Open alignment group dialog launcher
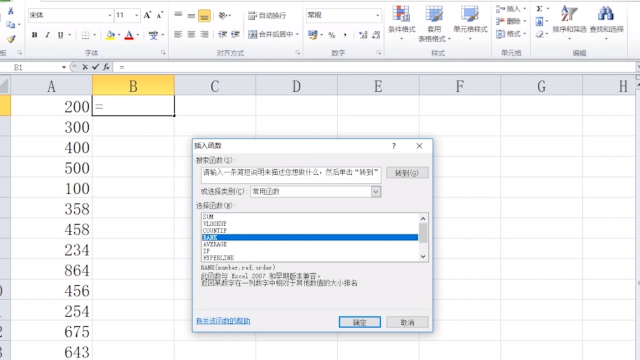This screenshot has height=360, width=640. pos(298,53)
